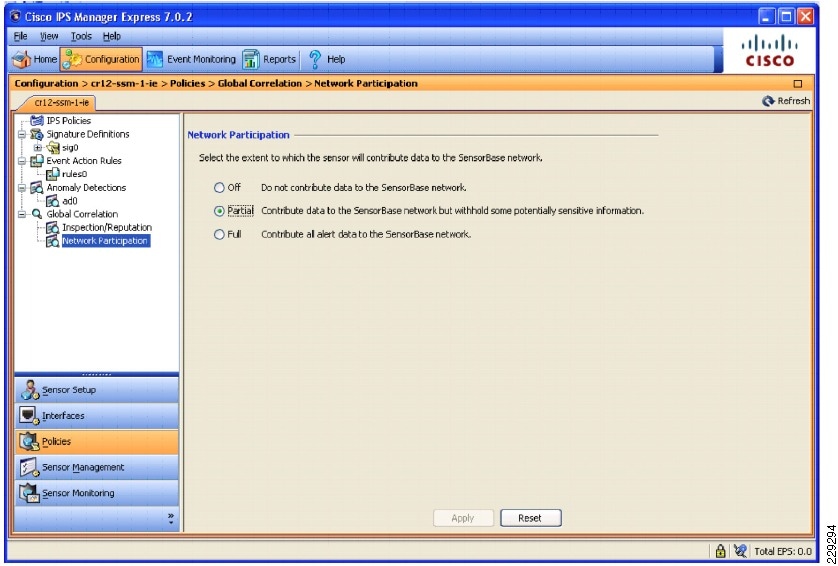838x566 pixels.
Task: Open the Sensor Management panel
Action: coord(97,467)
